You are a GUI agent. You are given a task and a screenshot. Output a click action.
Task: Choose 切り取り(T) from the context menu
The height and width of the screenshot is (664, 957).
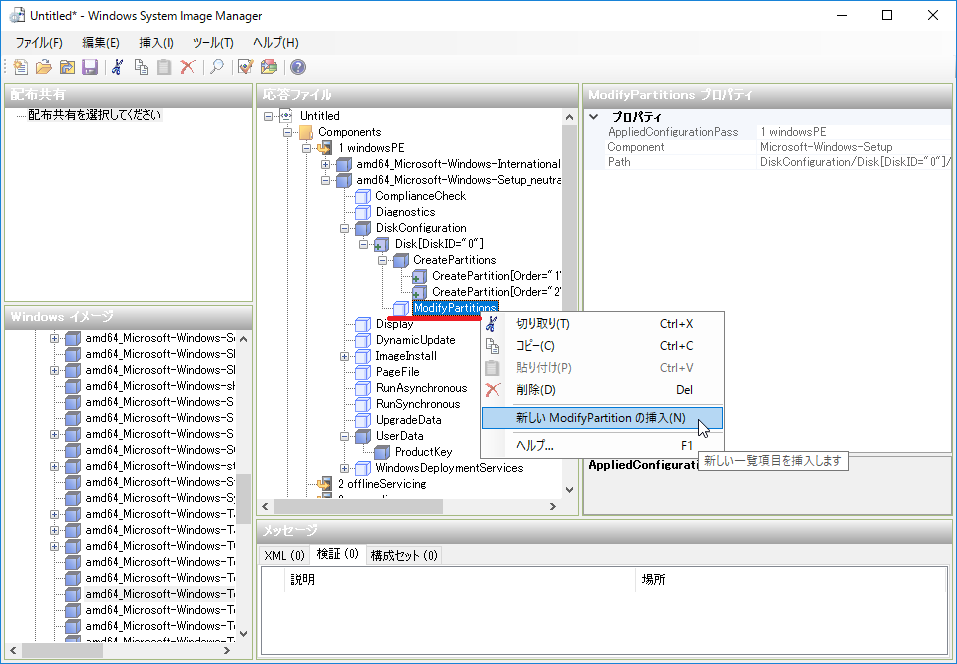pyautogui.click(x=602, y=324)
